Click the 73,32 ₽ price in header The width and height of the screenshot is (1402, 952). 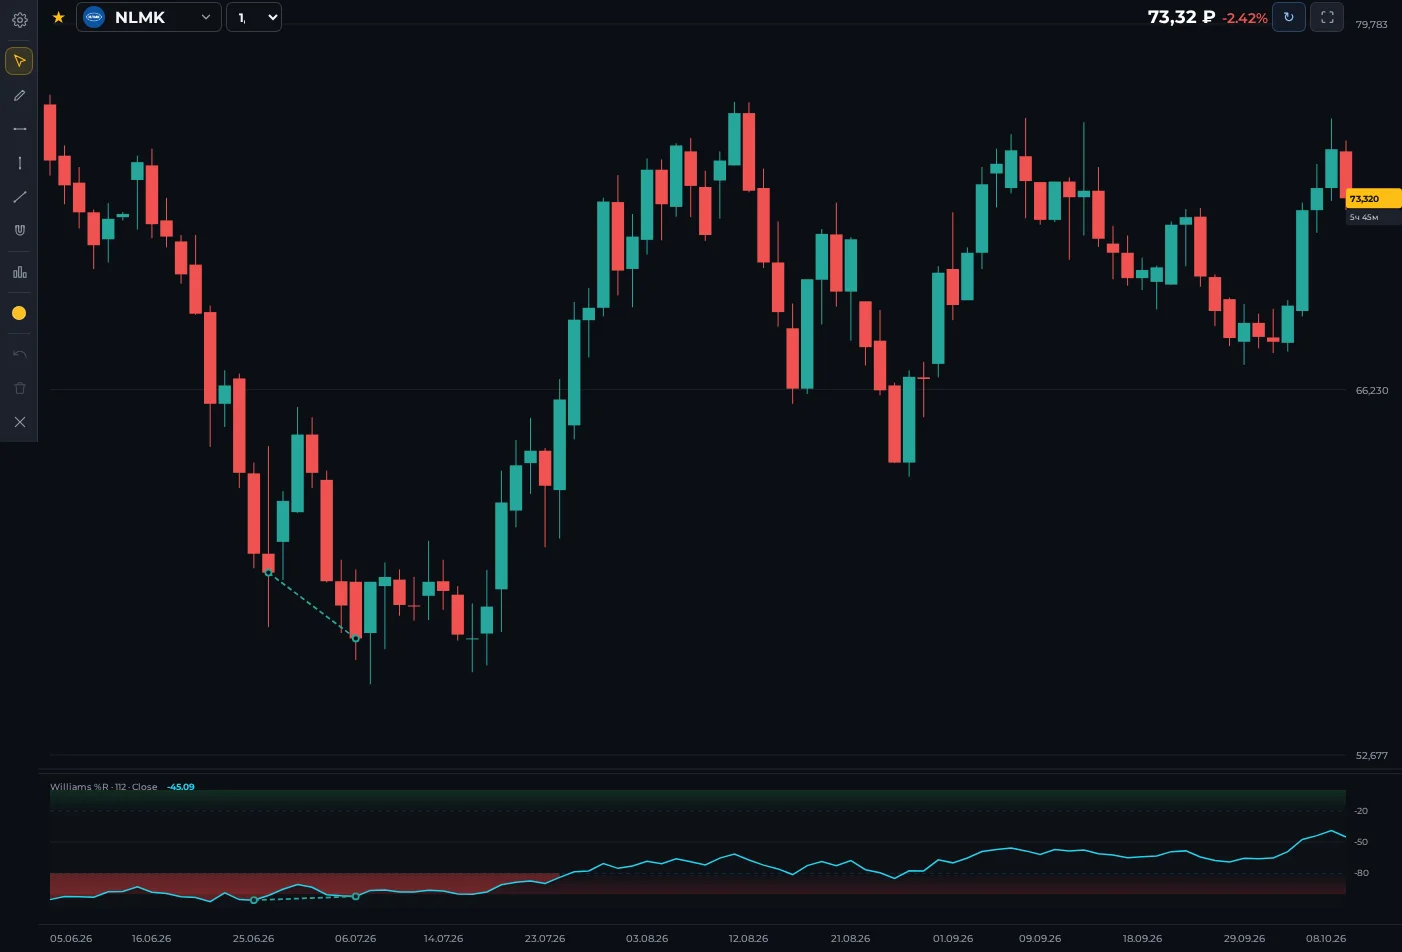1181,17
